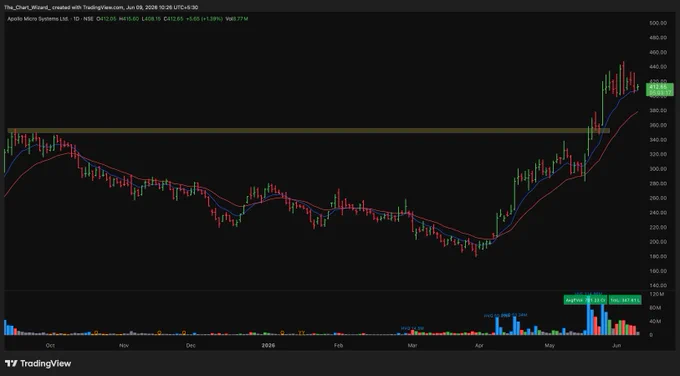Screen dimensions: 680x376
Task: Click the 340.00 price scale label
Action: tap(658, 140)
